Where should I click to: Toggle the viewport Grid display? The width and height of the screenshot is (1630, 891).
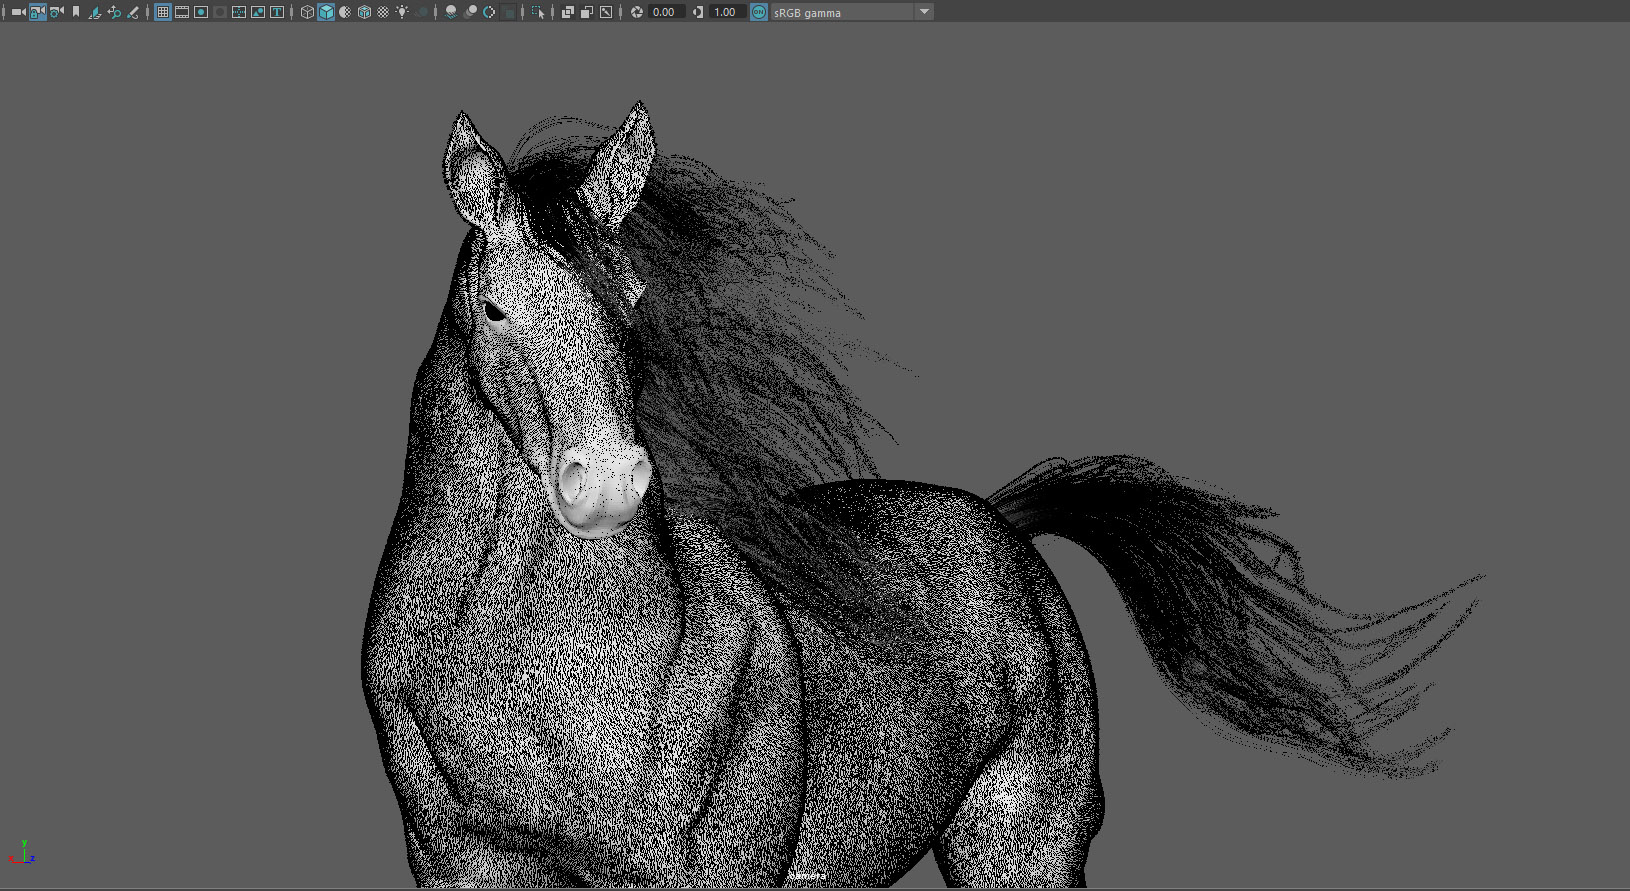tap(163, 12)
